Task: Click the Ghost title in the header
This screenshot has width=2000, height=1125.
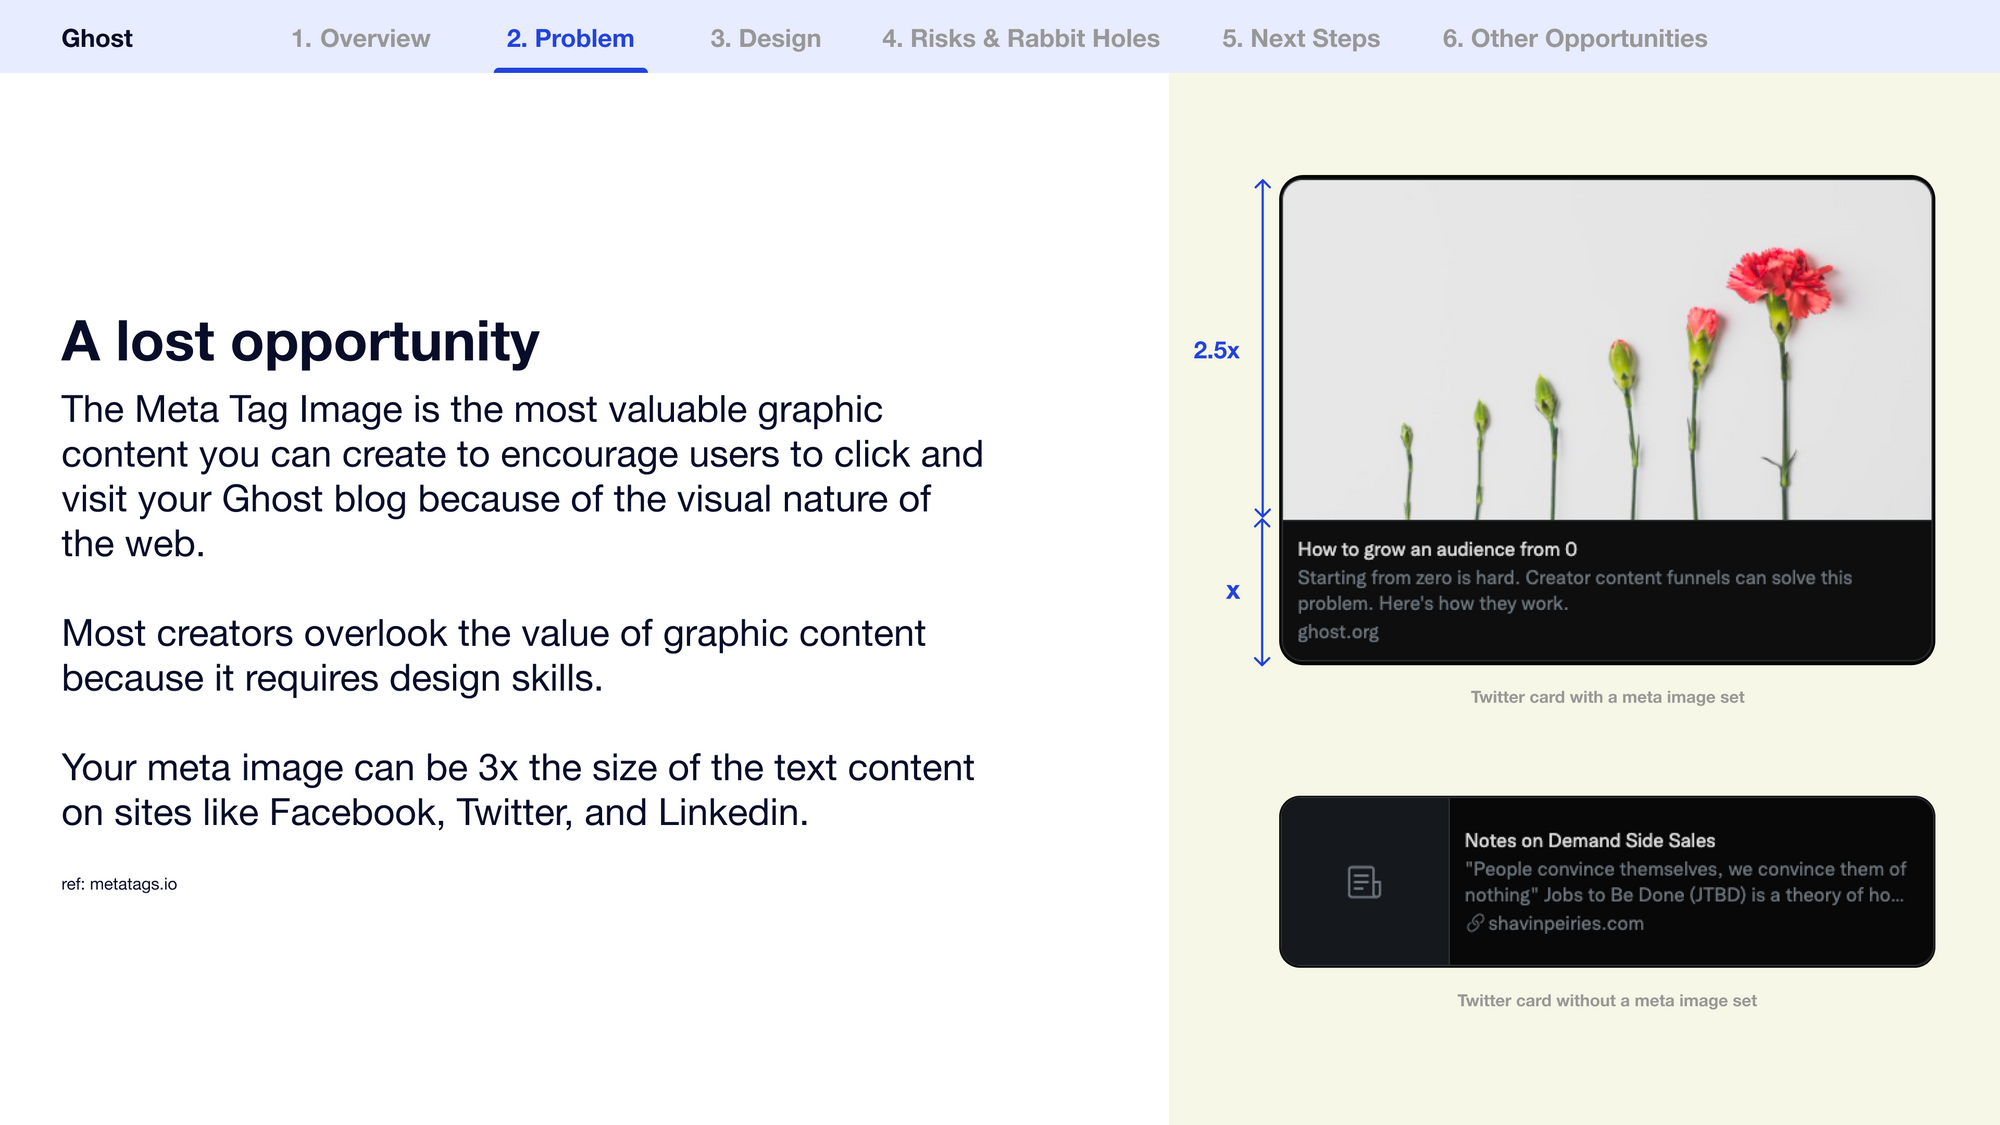Action: click(x=97, y=38)
